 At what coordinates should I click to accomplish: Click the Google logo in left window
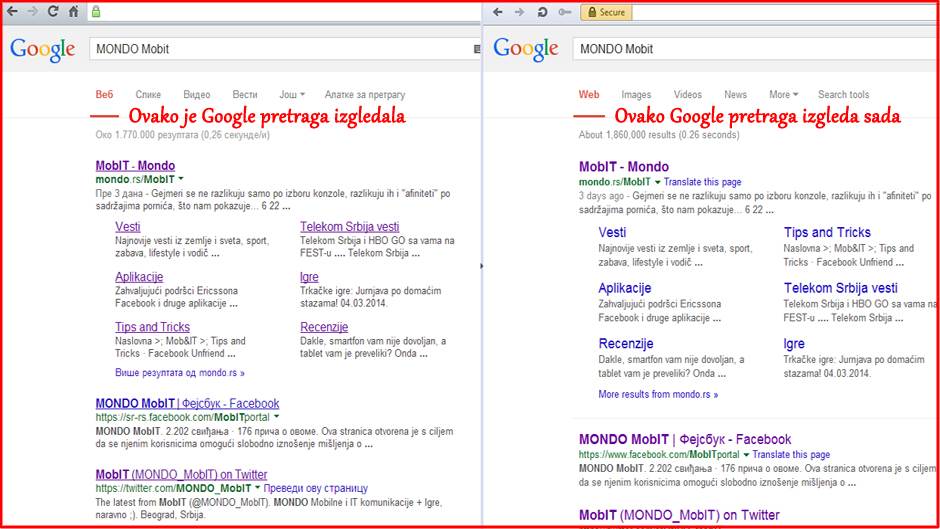[x=43, y=49]
